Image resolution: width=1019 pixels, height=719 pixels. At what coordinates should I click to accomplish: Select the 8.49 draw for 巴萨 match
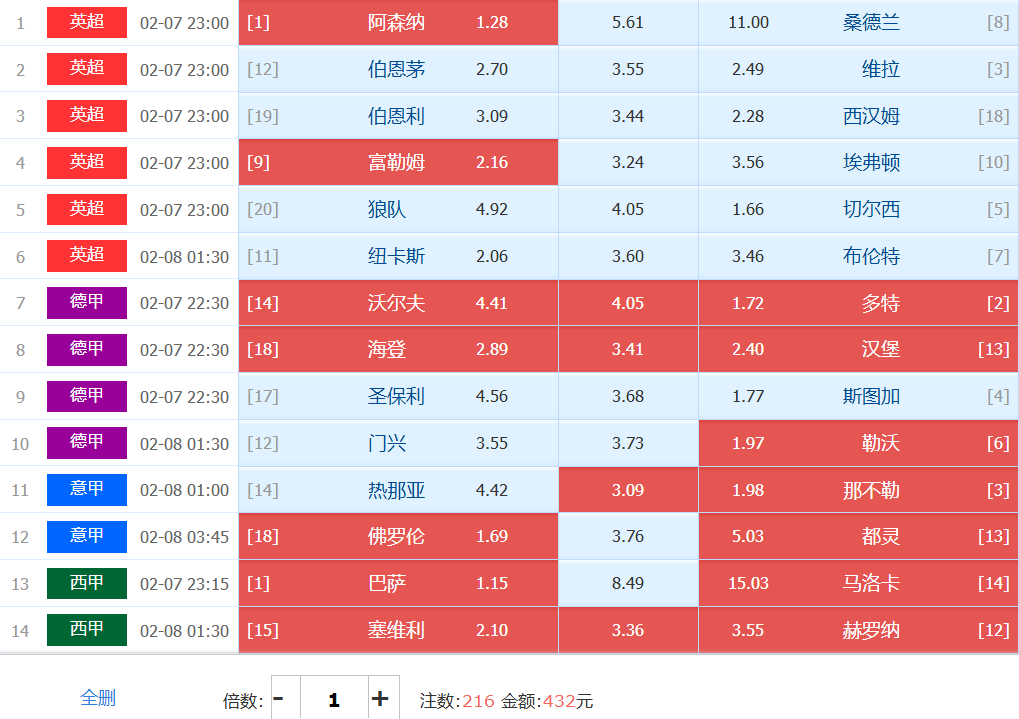tap(628, 583)
